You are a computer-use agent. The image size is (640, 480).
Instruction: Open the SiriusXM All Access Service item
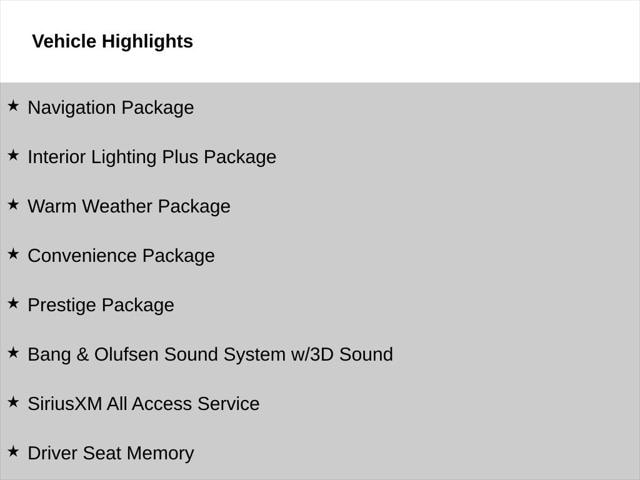(x=144, y=404)
